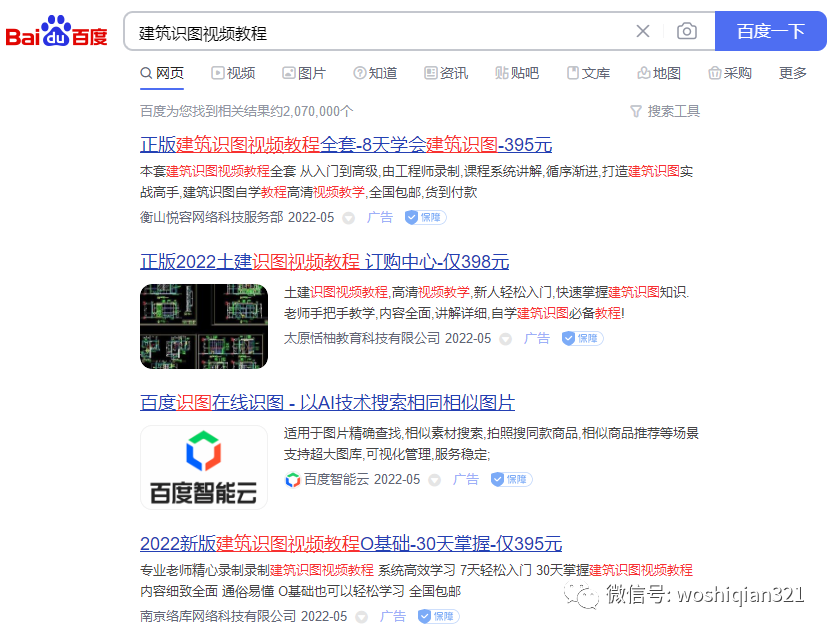The height and width of the screenshot is (633, 831).
Task: Click the source 太原恬柚教育科技有限公司
Action: 362,338
